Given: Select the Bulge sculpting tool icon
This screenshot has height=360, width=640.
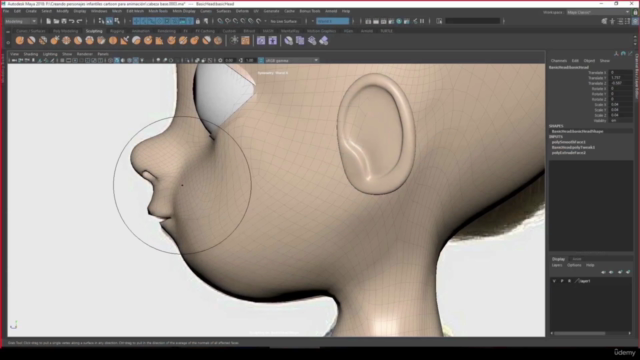Looking at the screenshot, I should pos(195,40).
